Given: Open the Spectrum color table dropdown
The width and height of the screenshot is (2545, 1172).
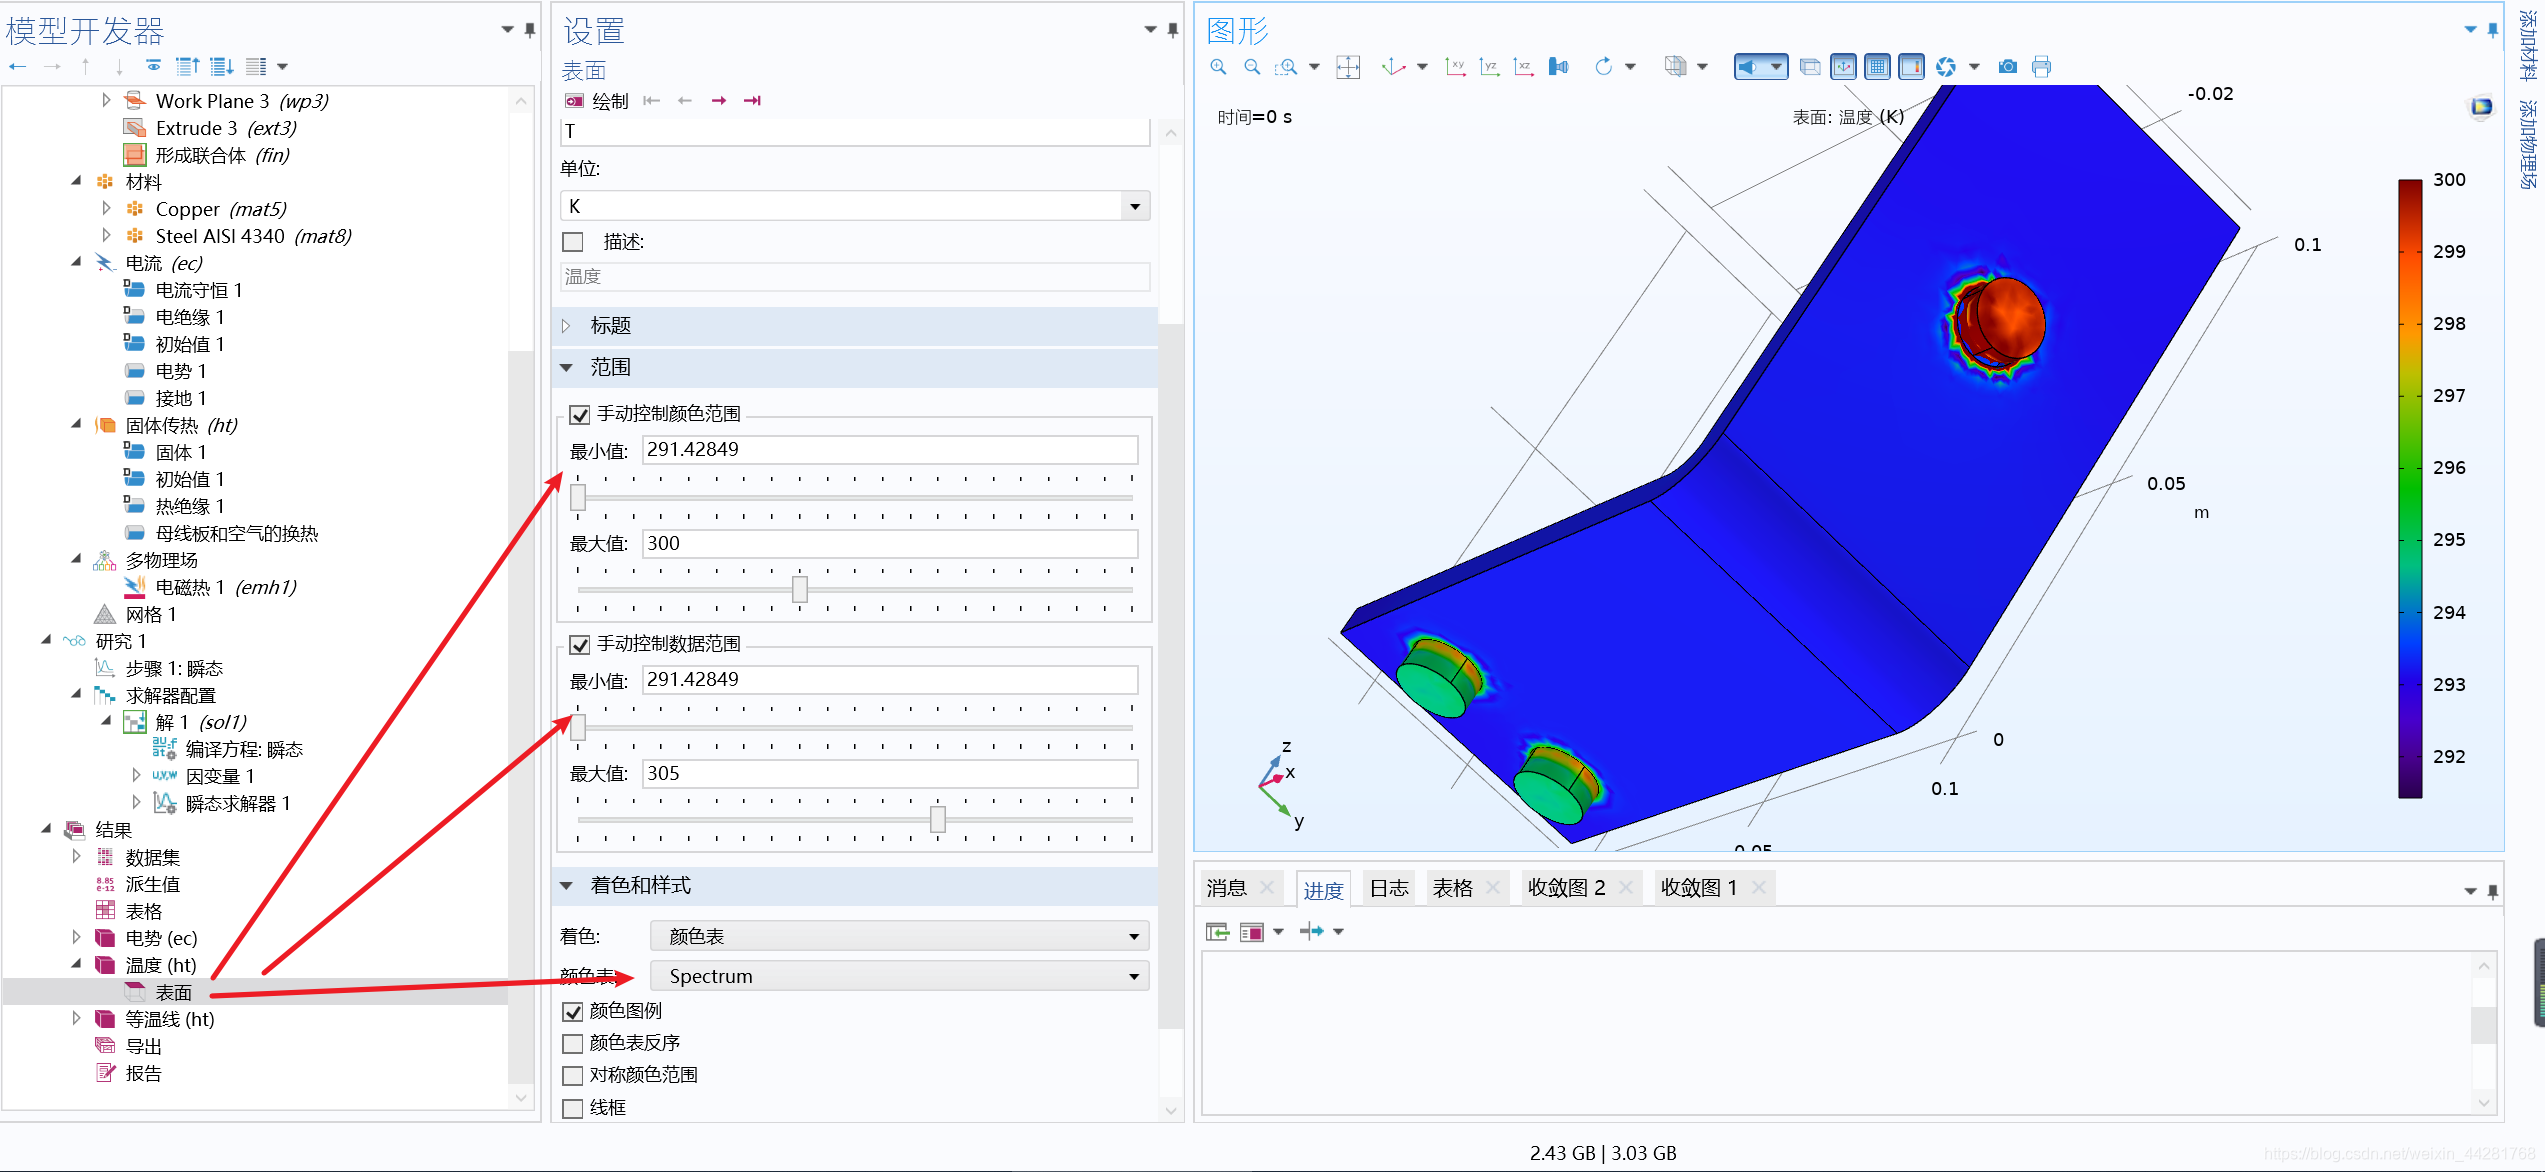Looking at the screenshot, I should 1134,976.
